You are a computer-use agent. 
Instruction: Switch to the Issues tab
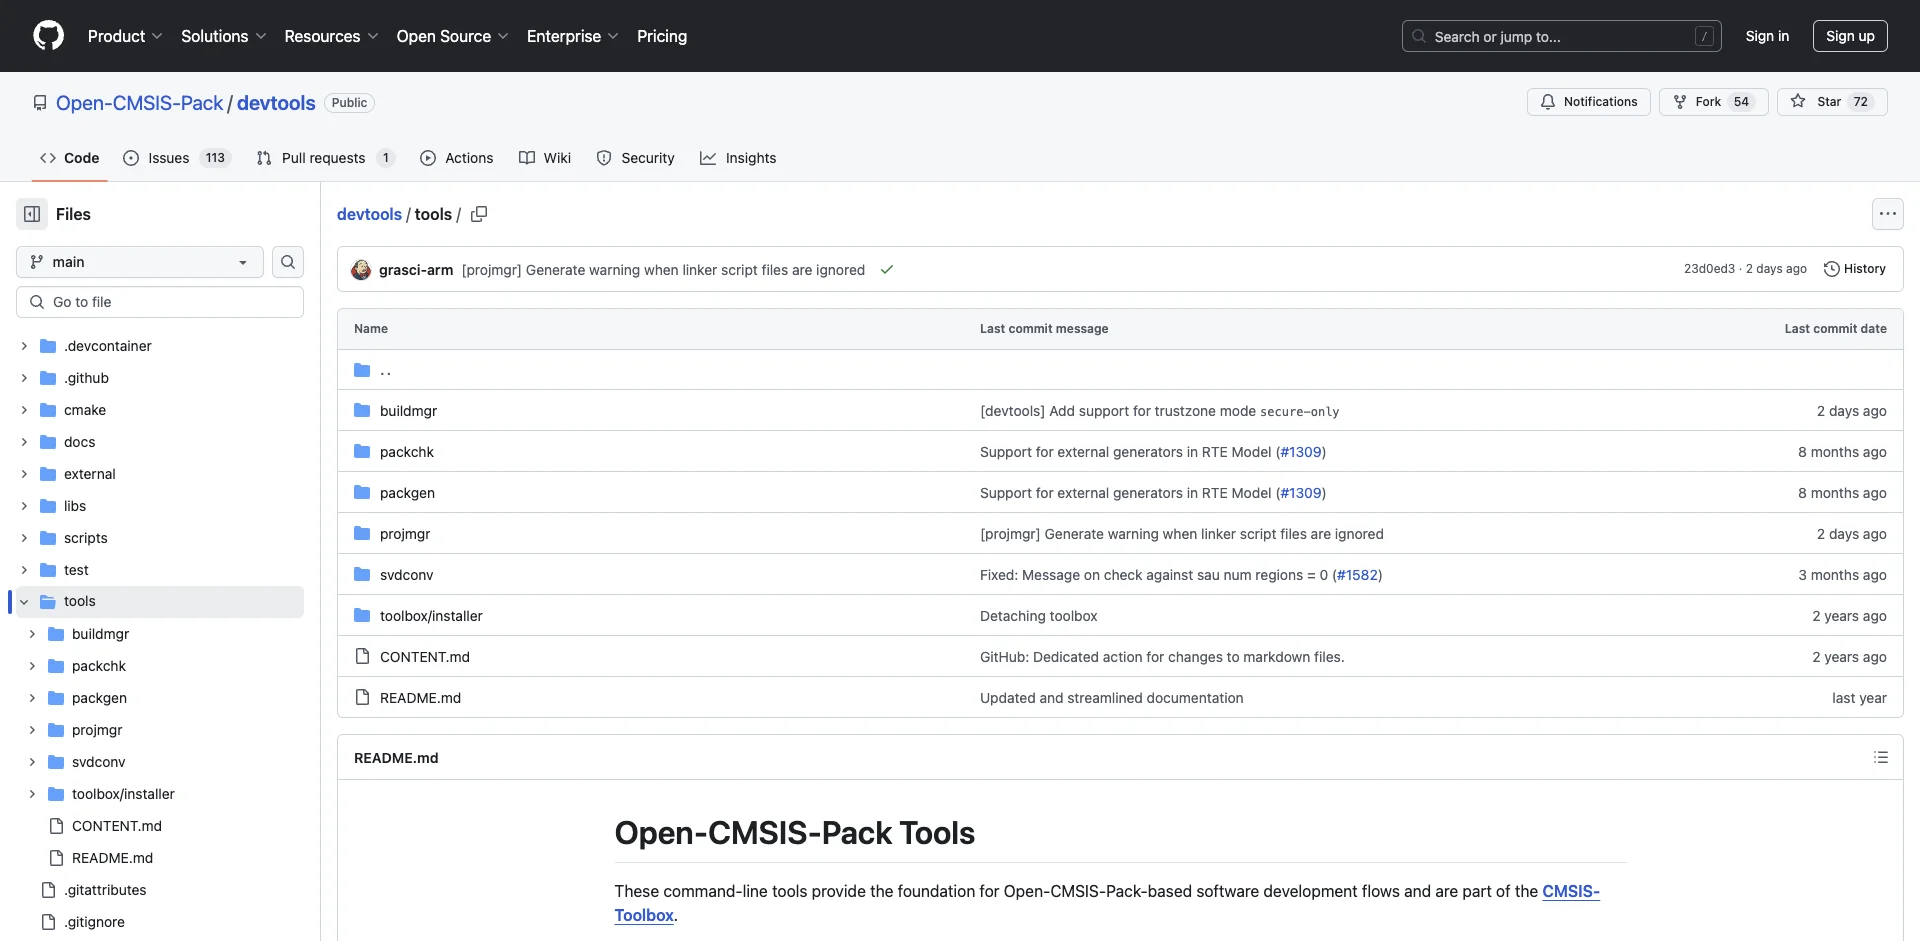point(177,158)
